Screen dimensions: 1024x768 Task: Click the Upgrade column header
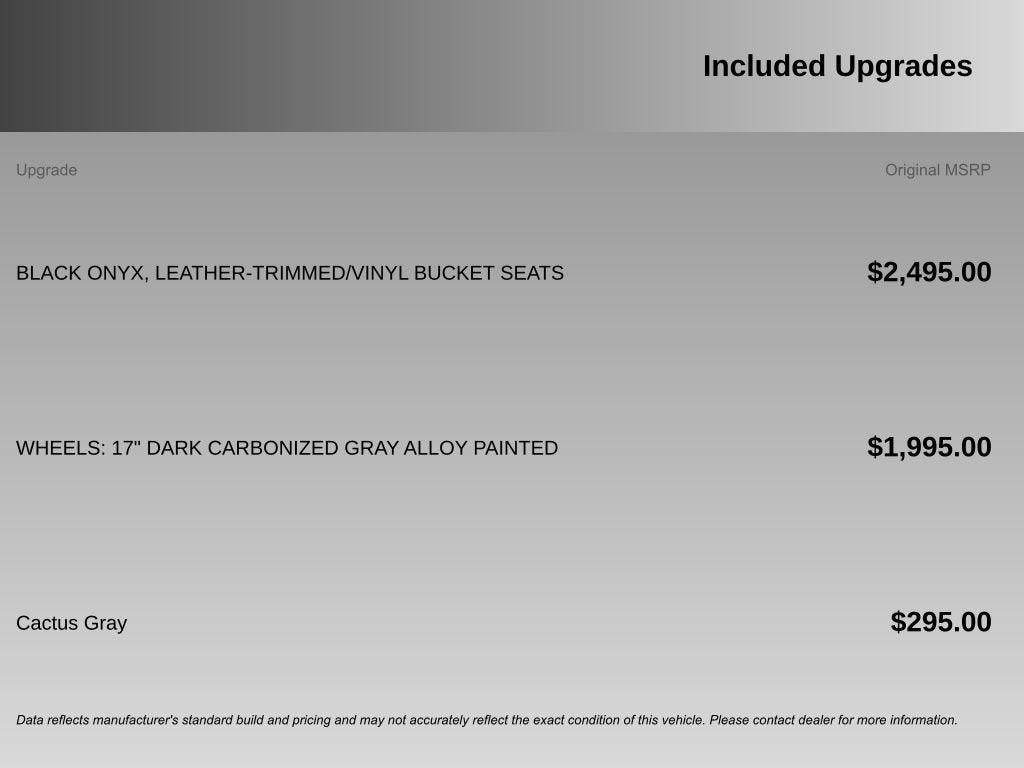pyautogui.click(x=46, y=170)
